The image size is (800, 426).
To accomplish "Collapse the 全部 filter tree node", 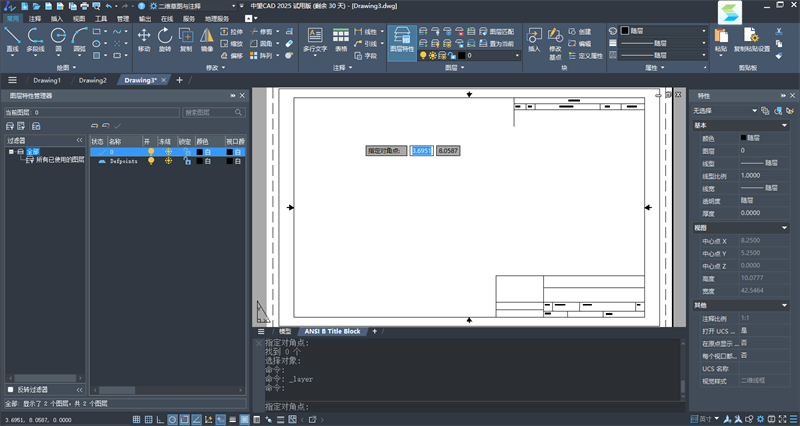I will pyautogui.click(x=11, y=152).
